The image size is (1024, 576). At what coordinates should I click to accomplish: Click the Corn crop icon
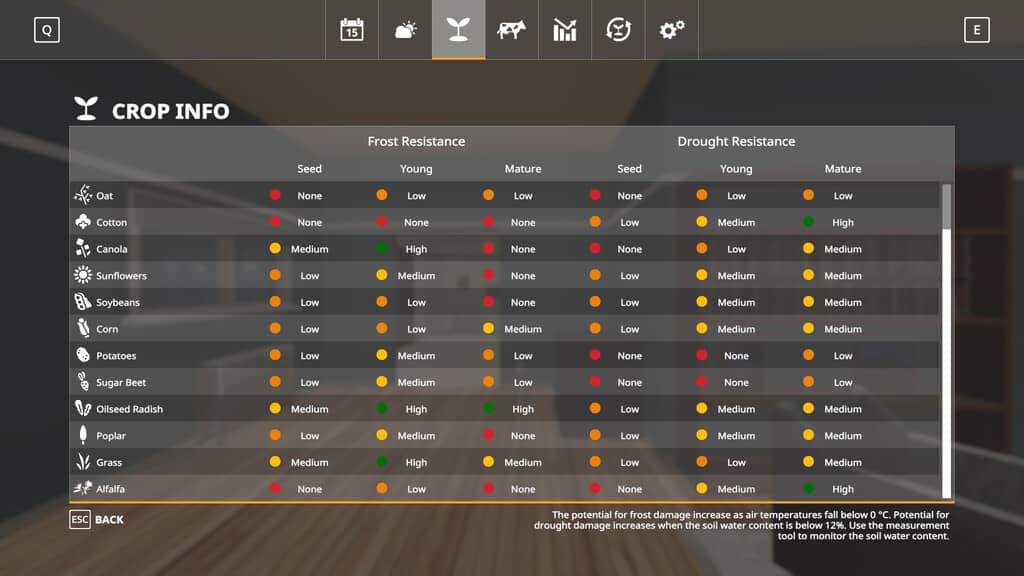[83, 329]
